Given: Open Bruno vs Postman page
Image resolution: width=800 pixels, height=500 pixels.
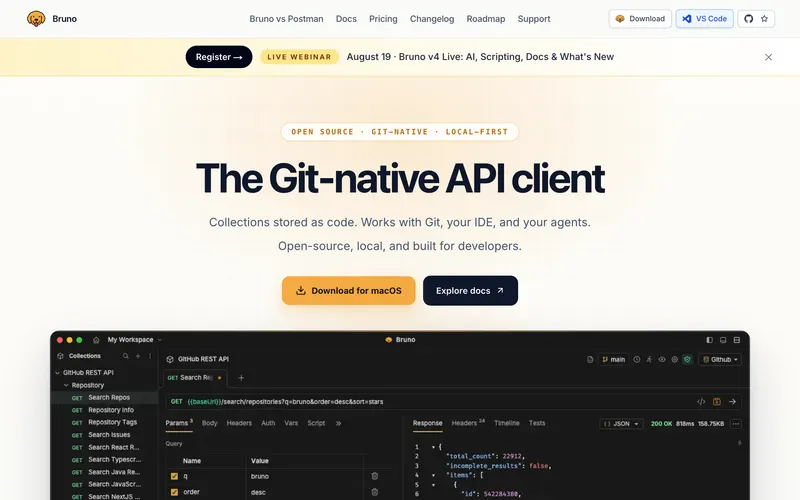Looking at the screenshot, I should click(x=286, y=19).
